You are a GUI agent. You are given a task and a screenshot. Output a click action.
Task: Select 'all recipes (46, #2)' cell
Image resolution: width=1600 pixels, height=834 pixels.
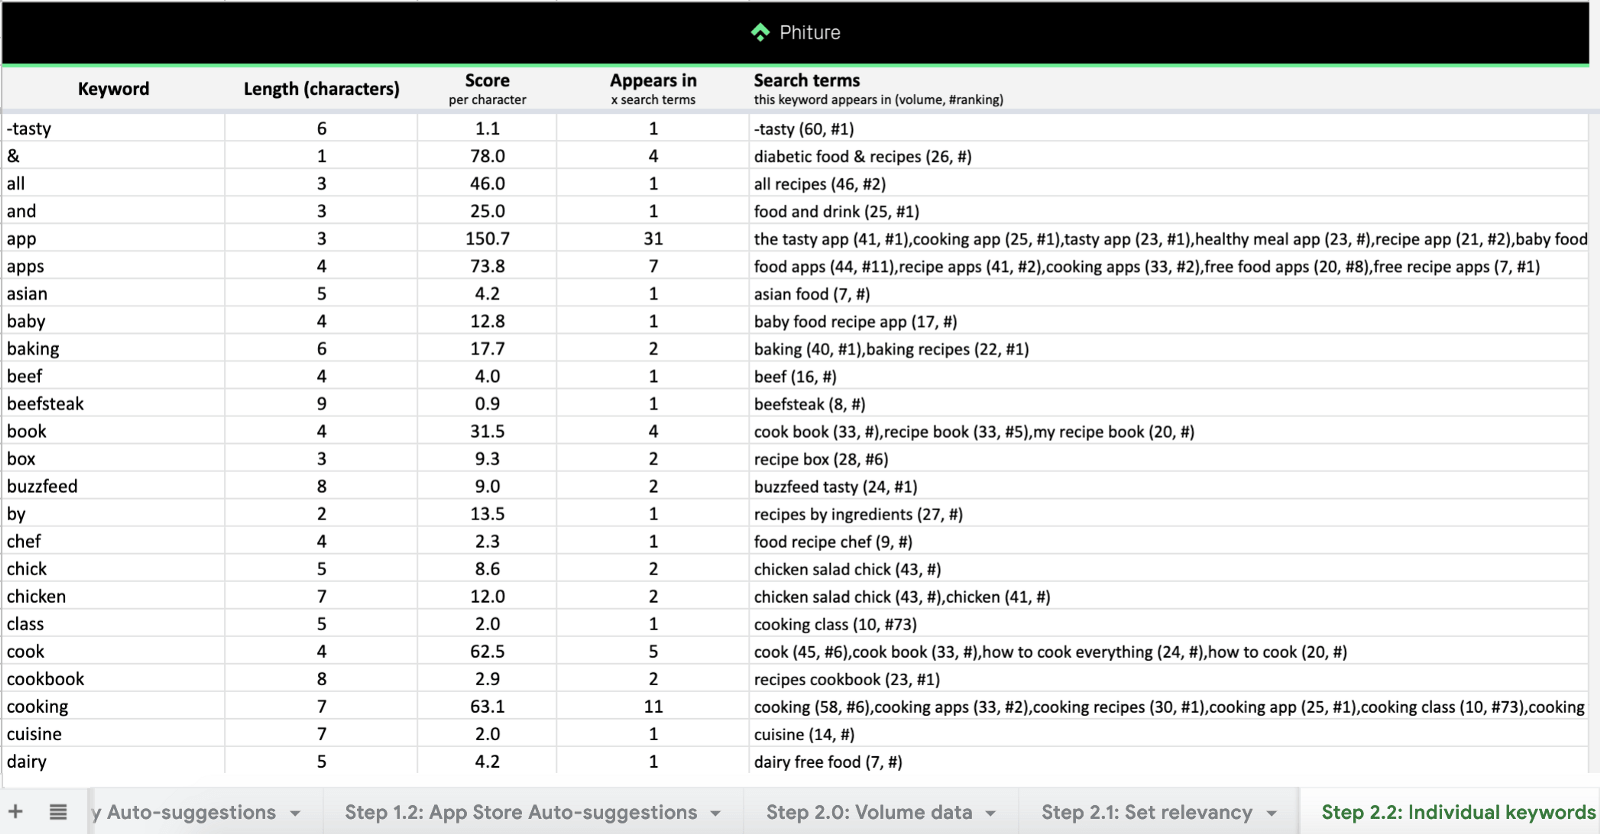(1168, 183)
